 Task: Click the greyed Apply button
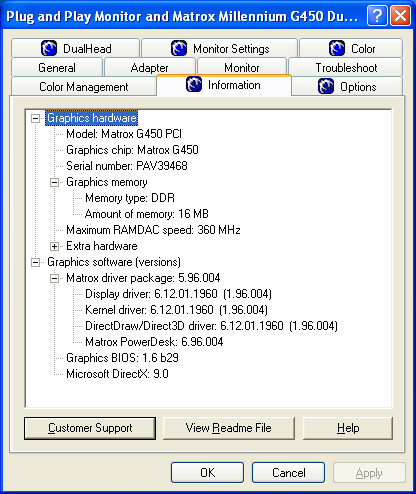coord(369,472)
